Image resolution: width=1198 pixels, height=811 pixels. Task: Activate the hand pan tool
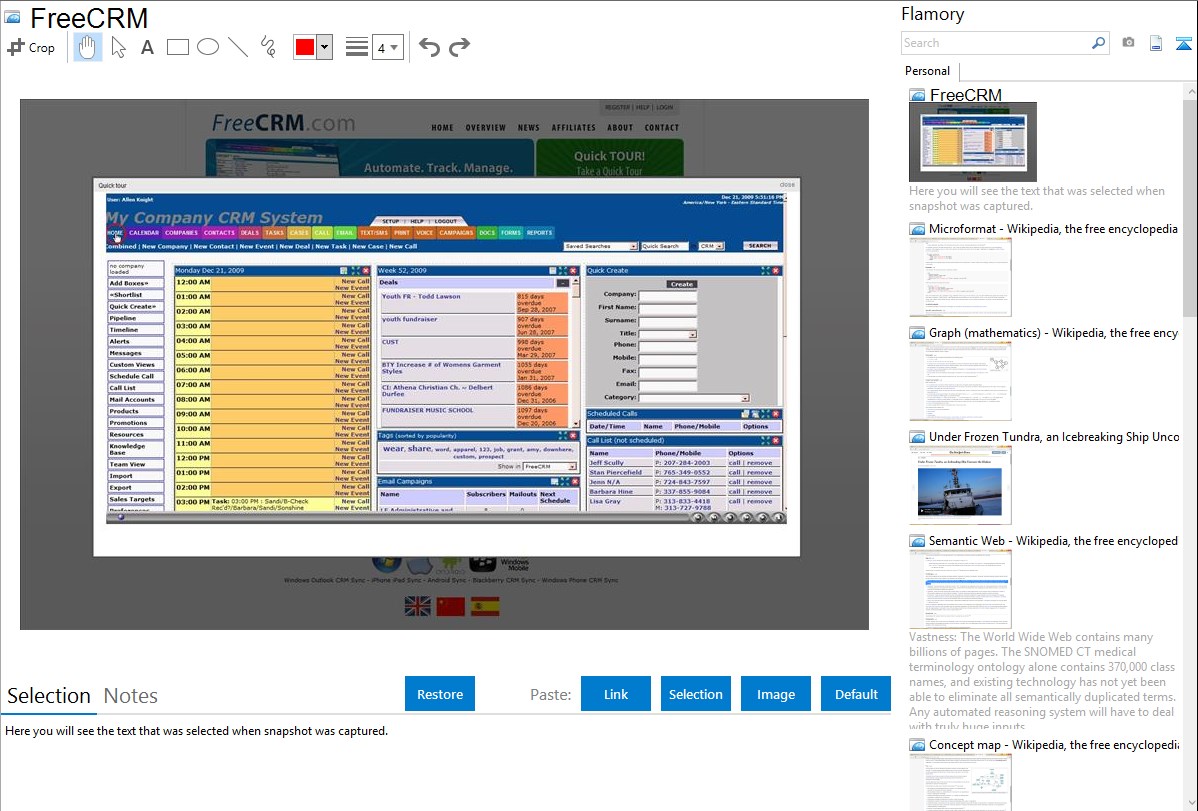(87, 47)
